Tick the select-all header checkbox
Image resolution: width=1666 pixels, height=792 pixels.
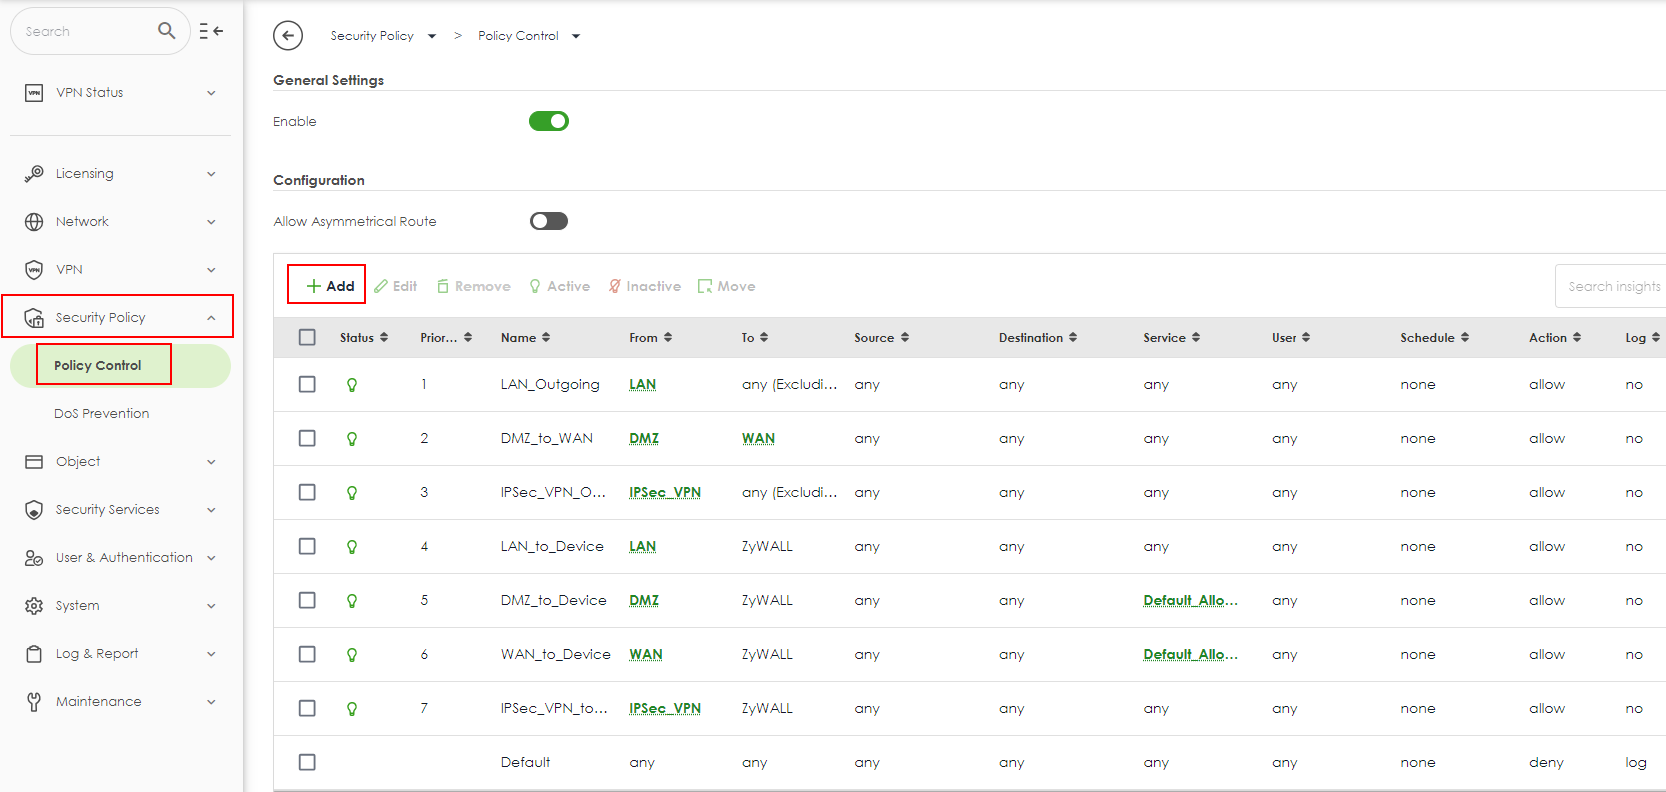[307, 338]
